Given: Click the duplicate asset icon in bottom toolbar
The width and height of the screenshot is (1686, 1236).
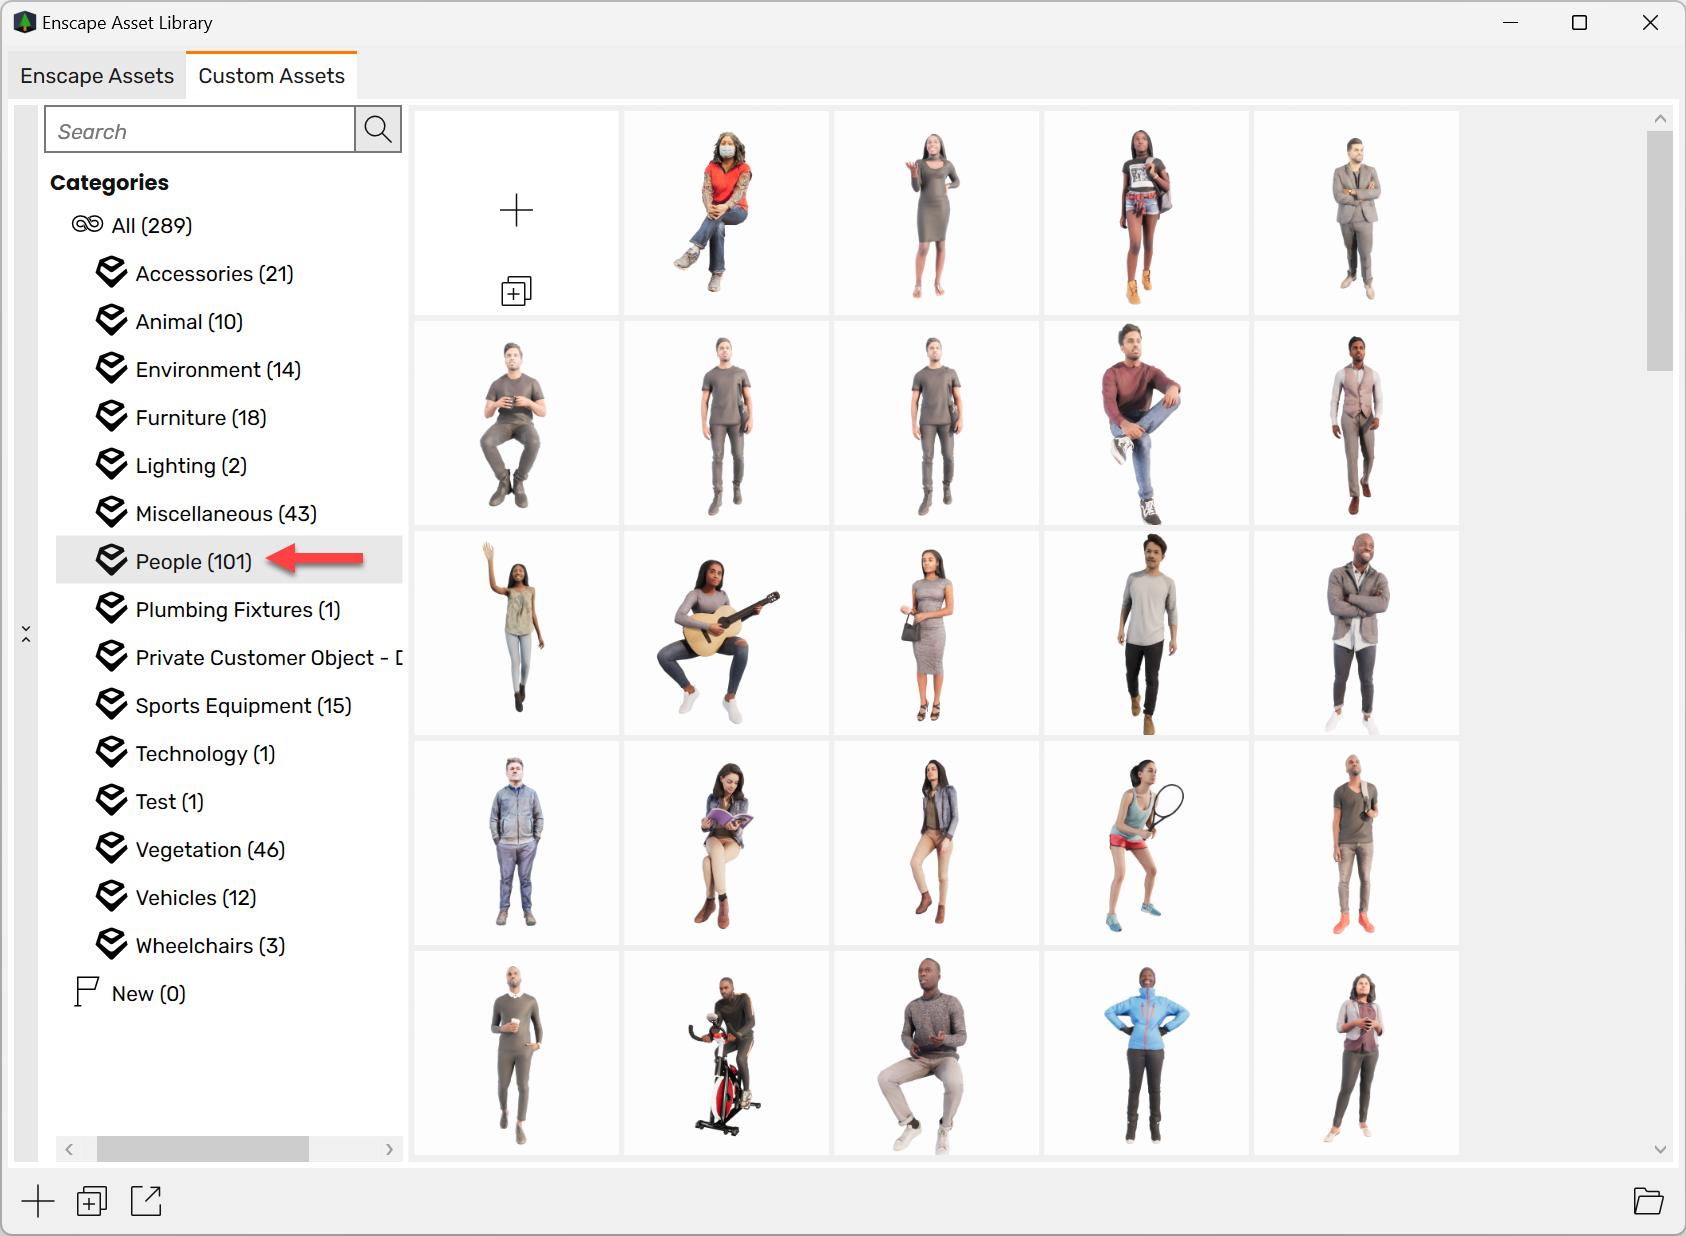Looking at the screenshot, I should pyautogui.click(x=91, y=1201).
